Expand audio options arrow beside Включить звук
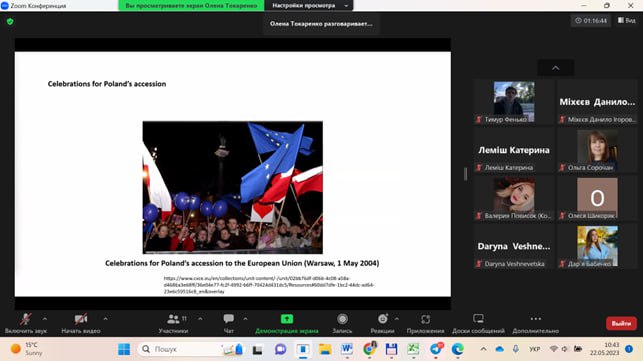 [x=45, y=319]
